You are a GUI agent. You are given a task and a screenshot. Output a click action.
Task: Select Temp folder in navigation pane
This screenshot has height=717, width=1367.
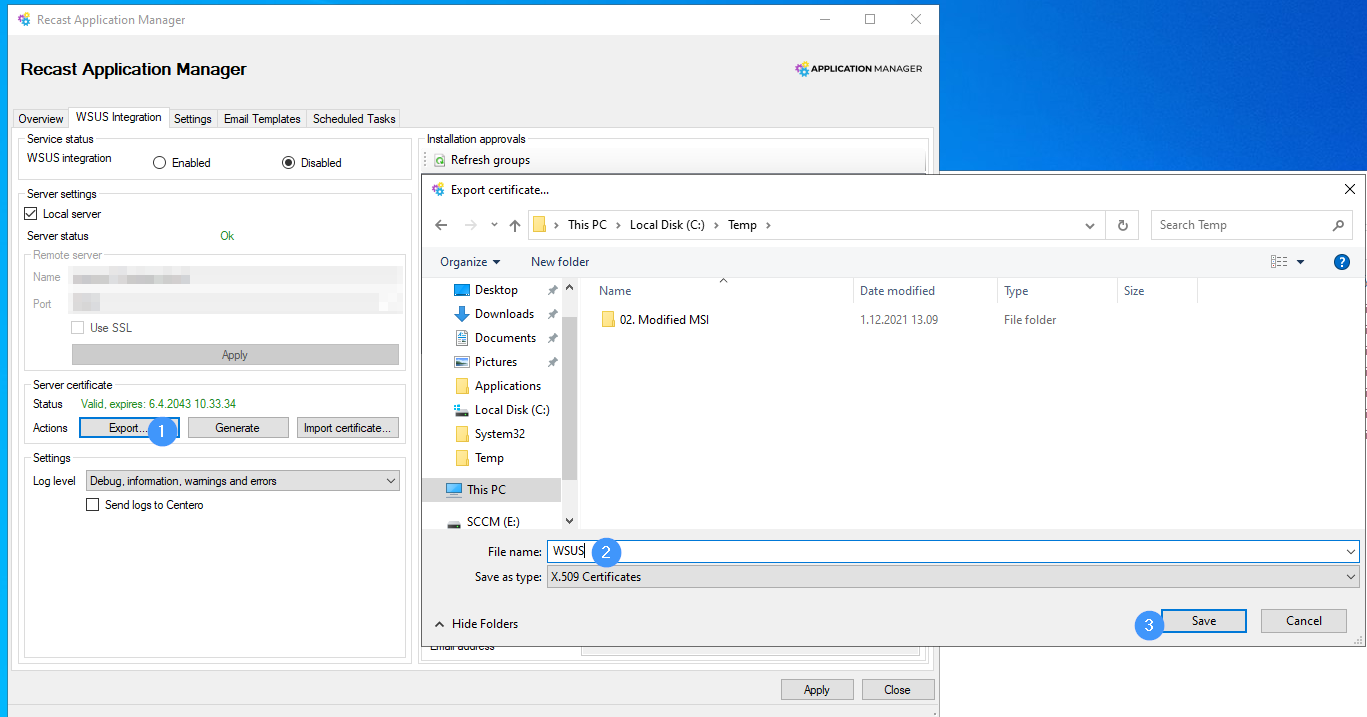click(489, 458)
